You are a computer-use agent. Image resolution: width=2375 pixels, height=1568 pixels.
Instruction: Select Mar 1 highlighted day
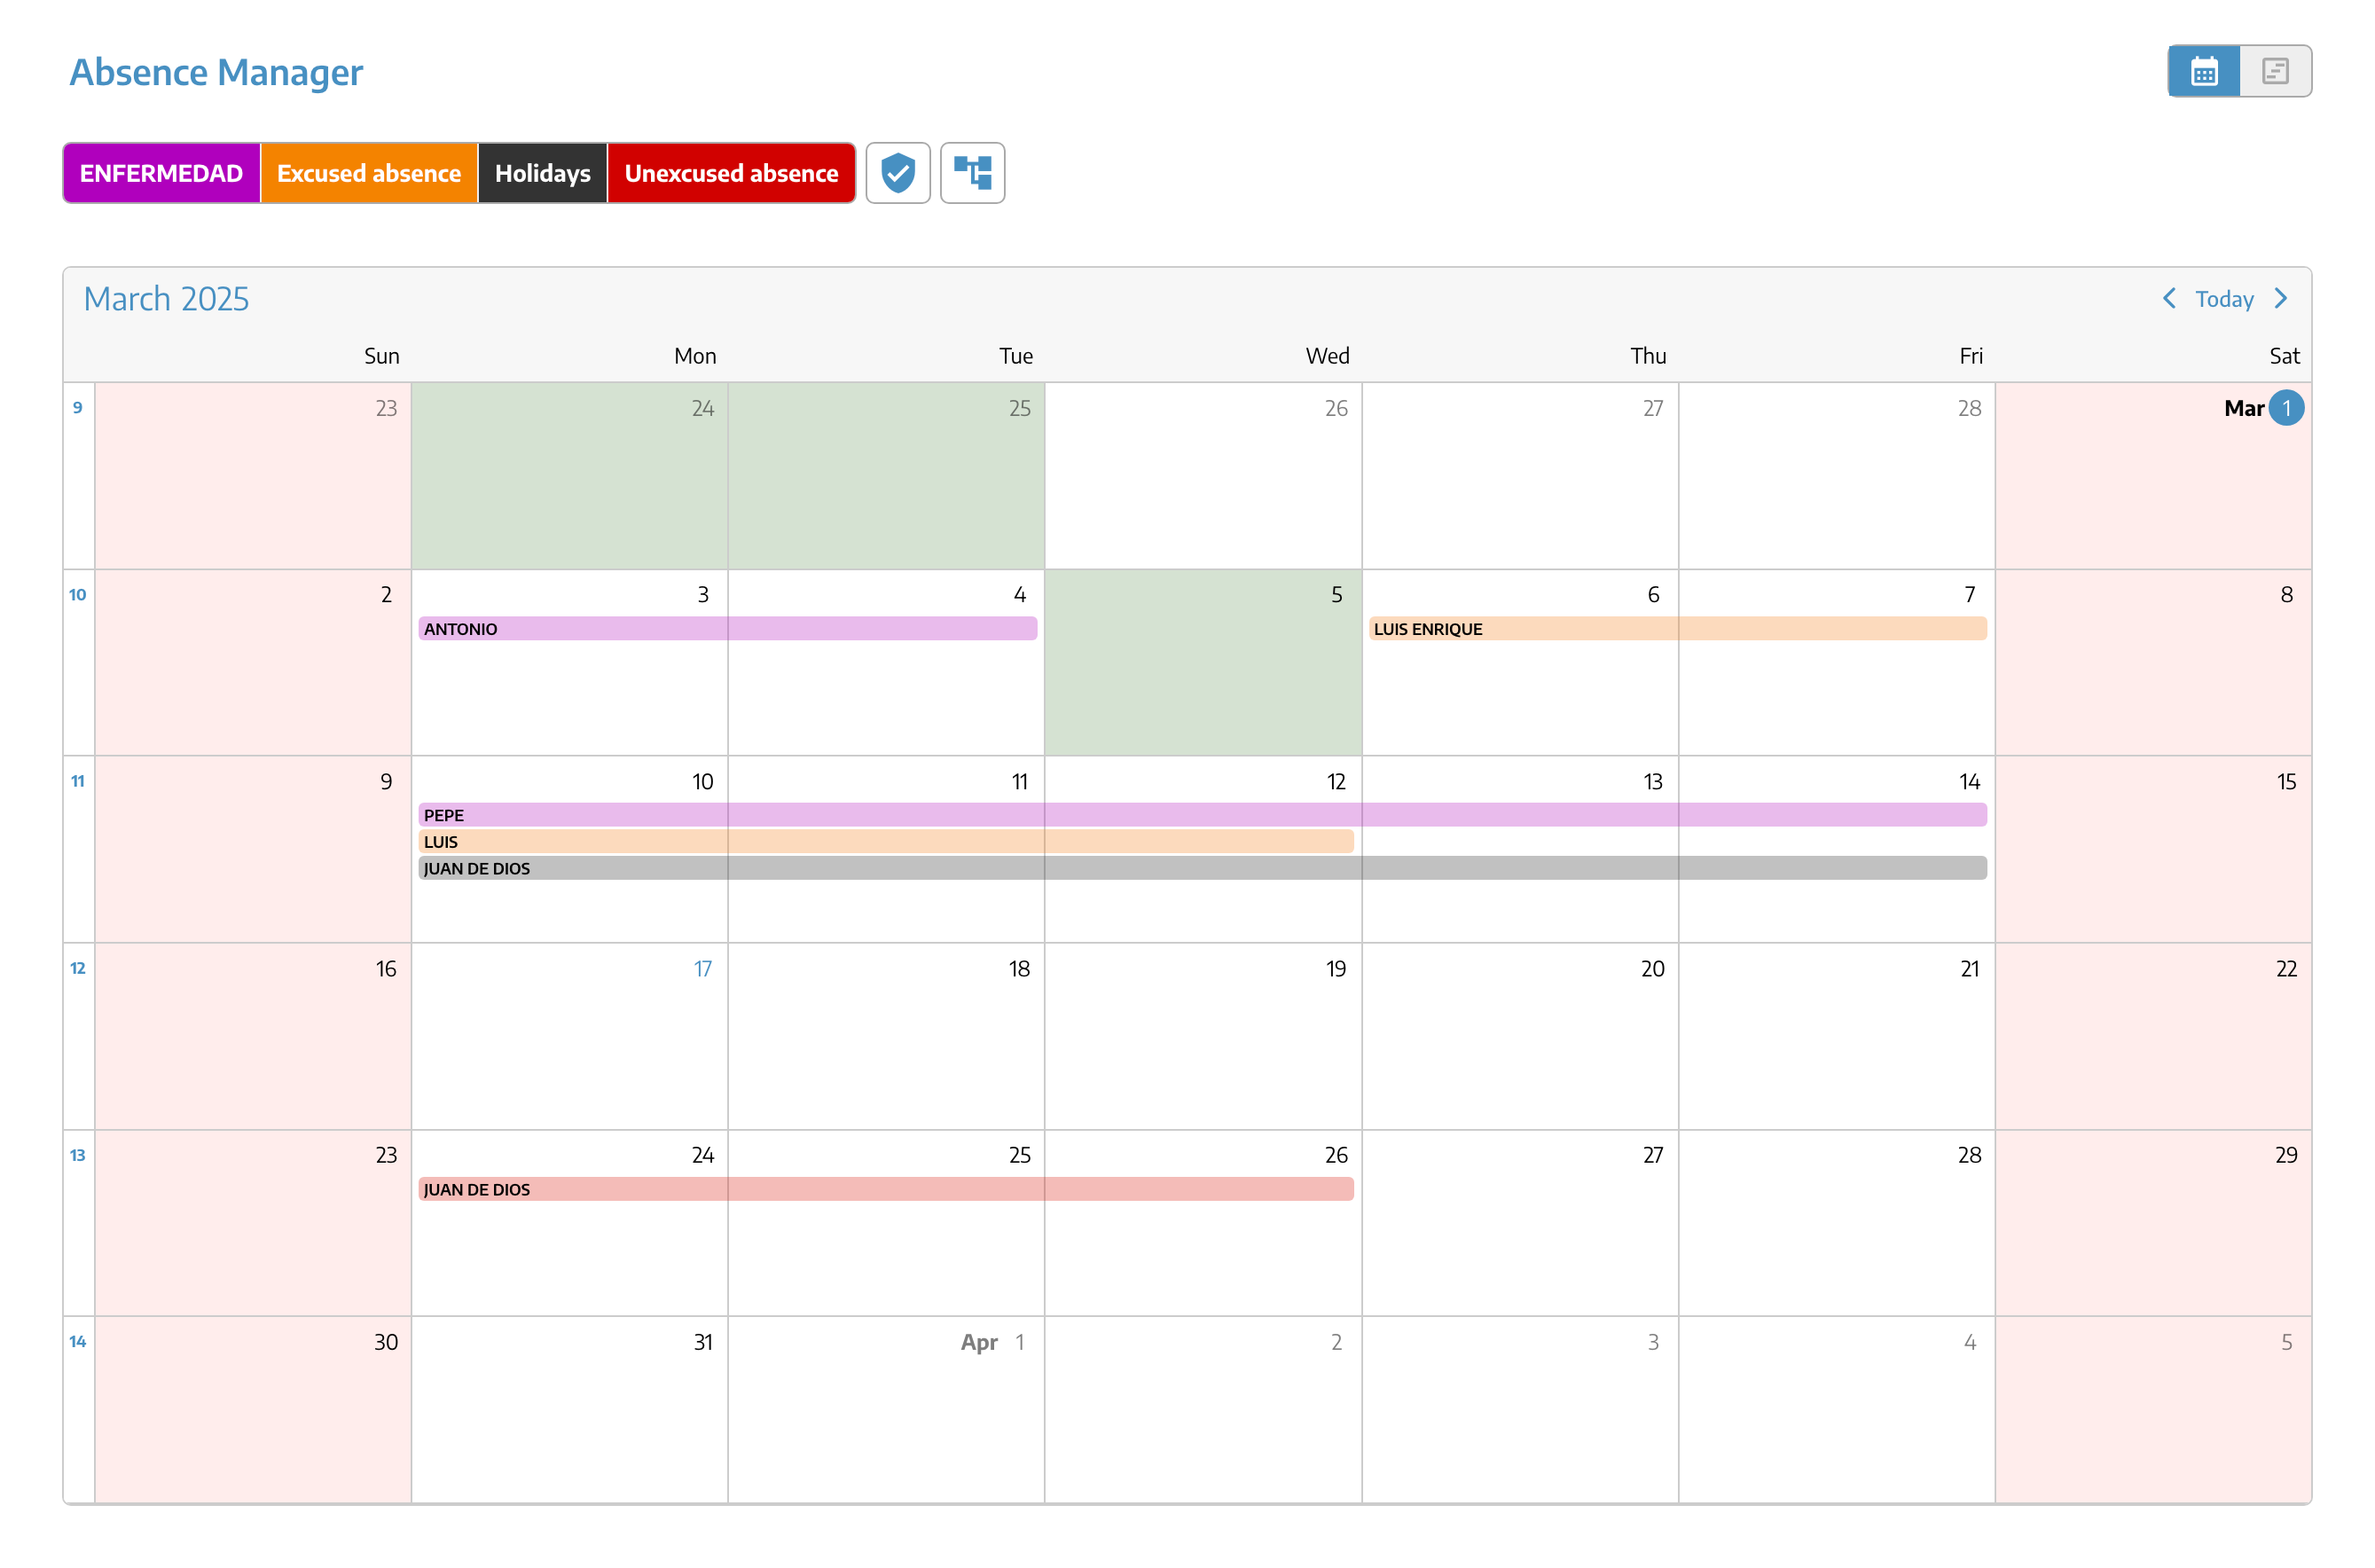[2286, 408]
